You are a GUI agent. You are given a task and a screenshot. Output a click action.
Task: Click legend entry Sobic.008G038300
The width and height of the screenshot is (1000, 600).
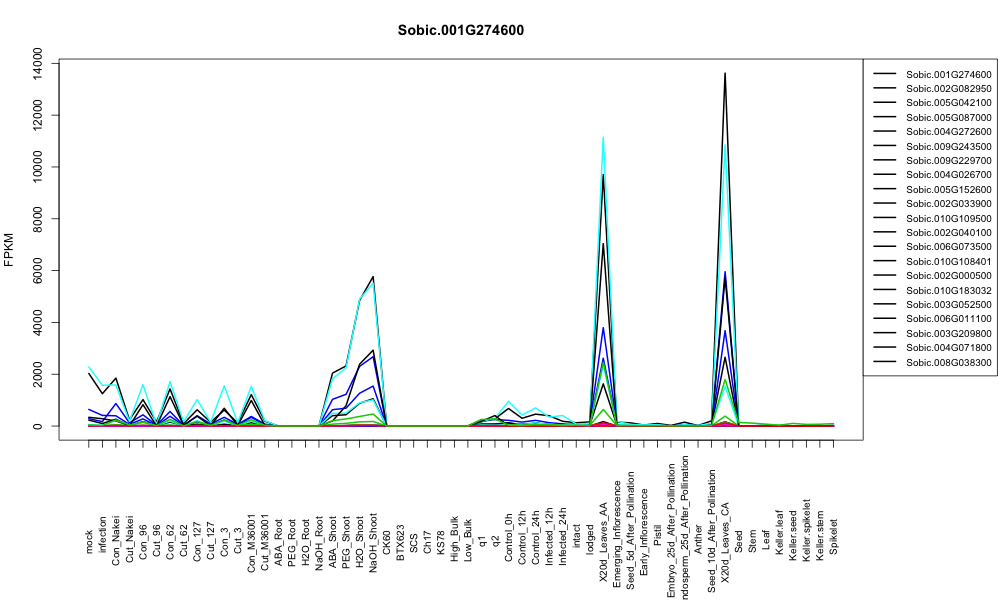point(948,363)
